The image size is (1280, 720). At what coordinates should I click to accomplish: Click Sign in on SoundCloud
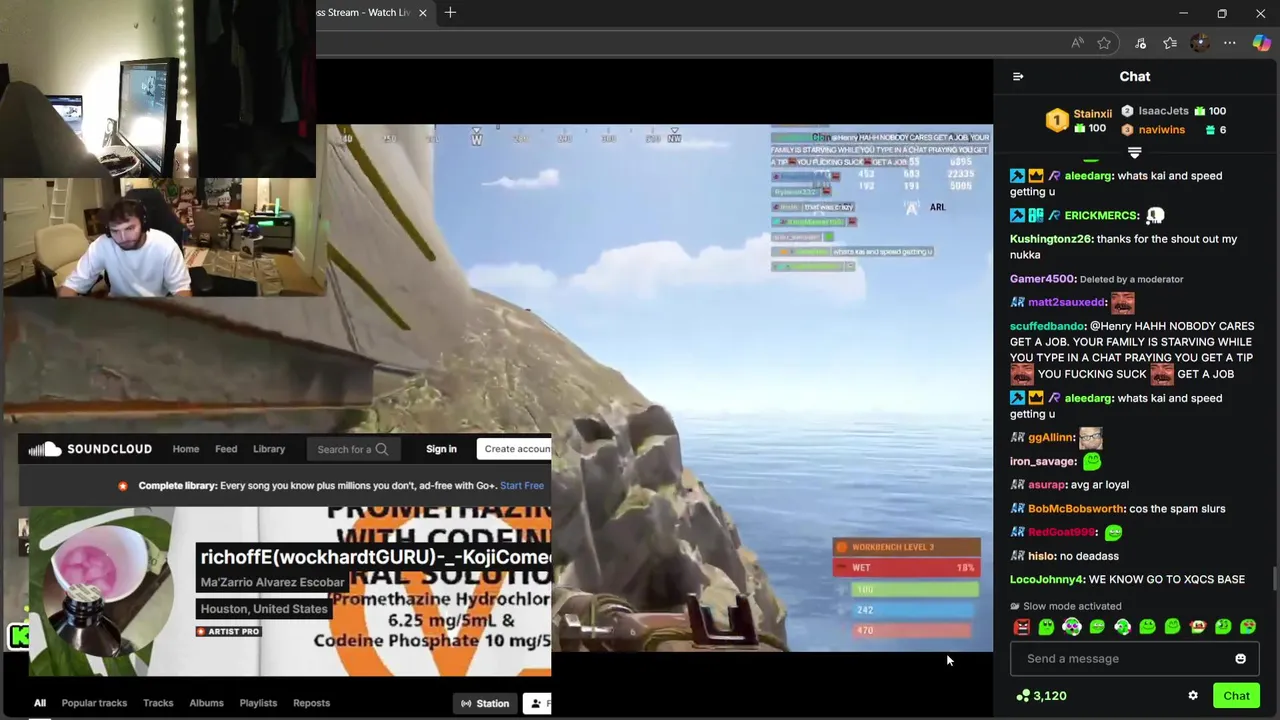point(441,450)
